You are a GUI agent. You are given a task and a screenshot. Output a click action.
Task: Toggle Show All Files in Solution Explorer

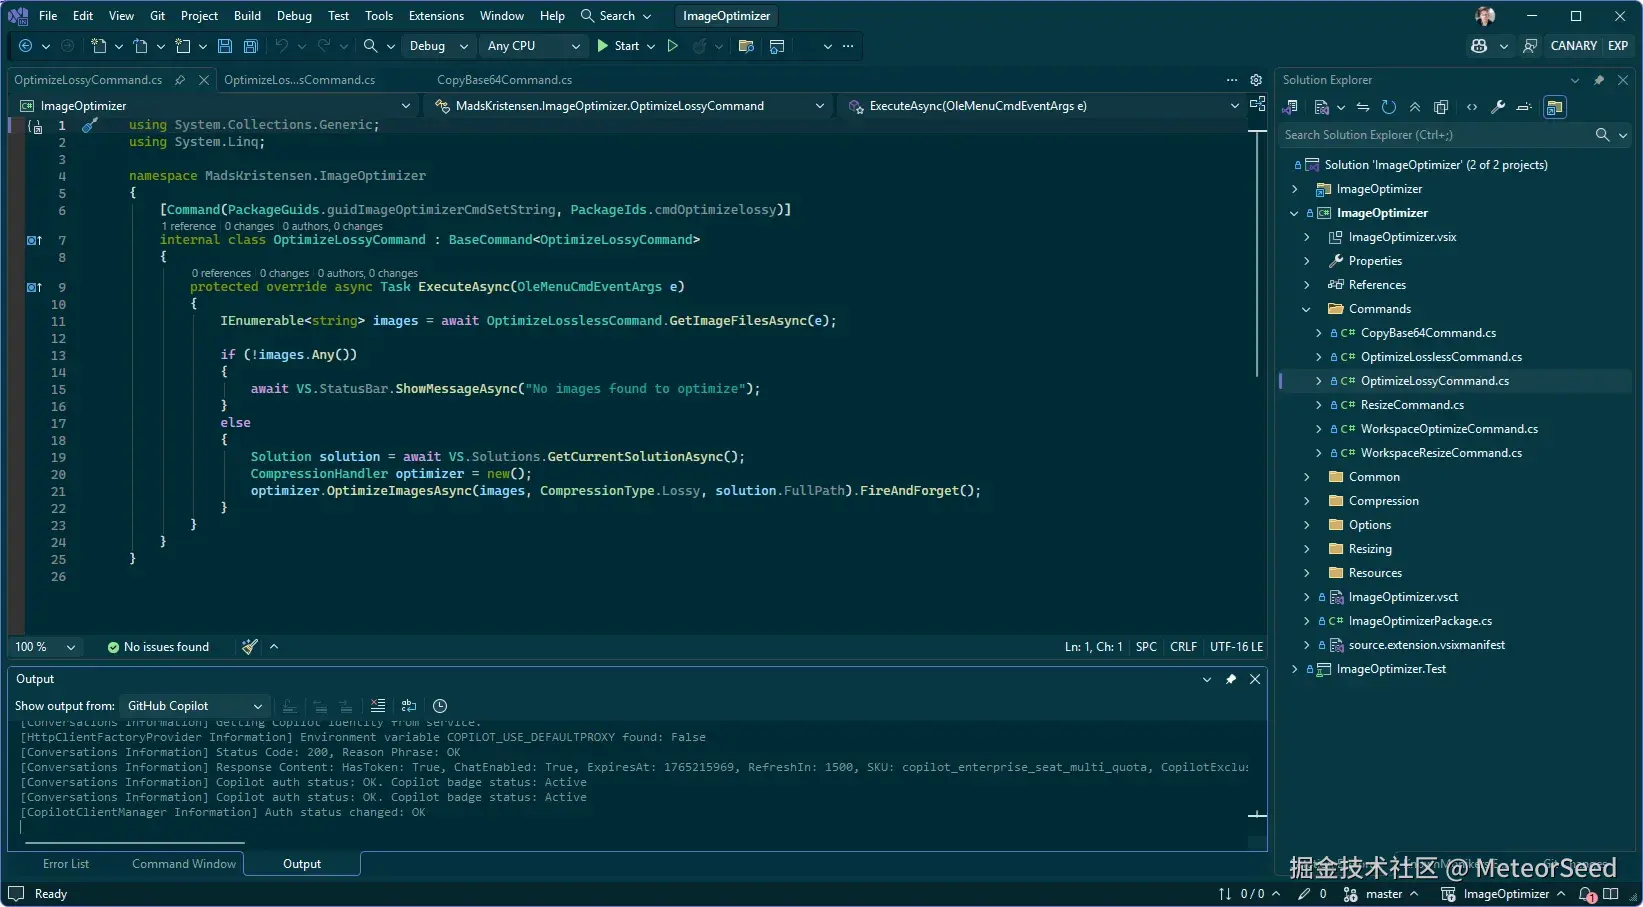pyautogui.click(x=1441, y=107)
